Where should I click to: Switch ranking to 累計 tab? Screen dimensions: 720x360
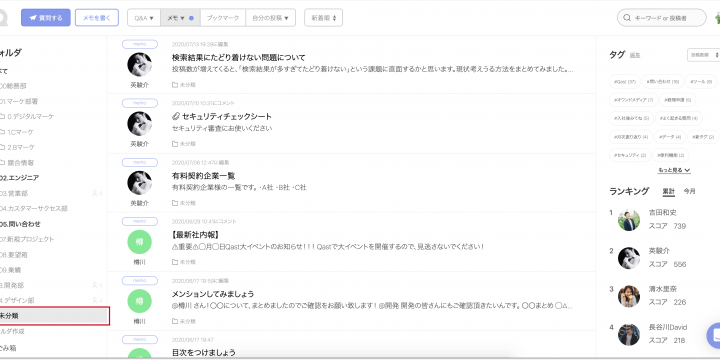[x=669, y=191]
